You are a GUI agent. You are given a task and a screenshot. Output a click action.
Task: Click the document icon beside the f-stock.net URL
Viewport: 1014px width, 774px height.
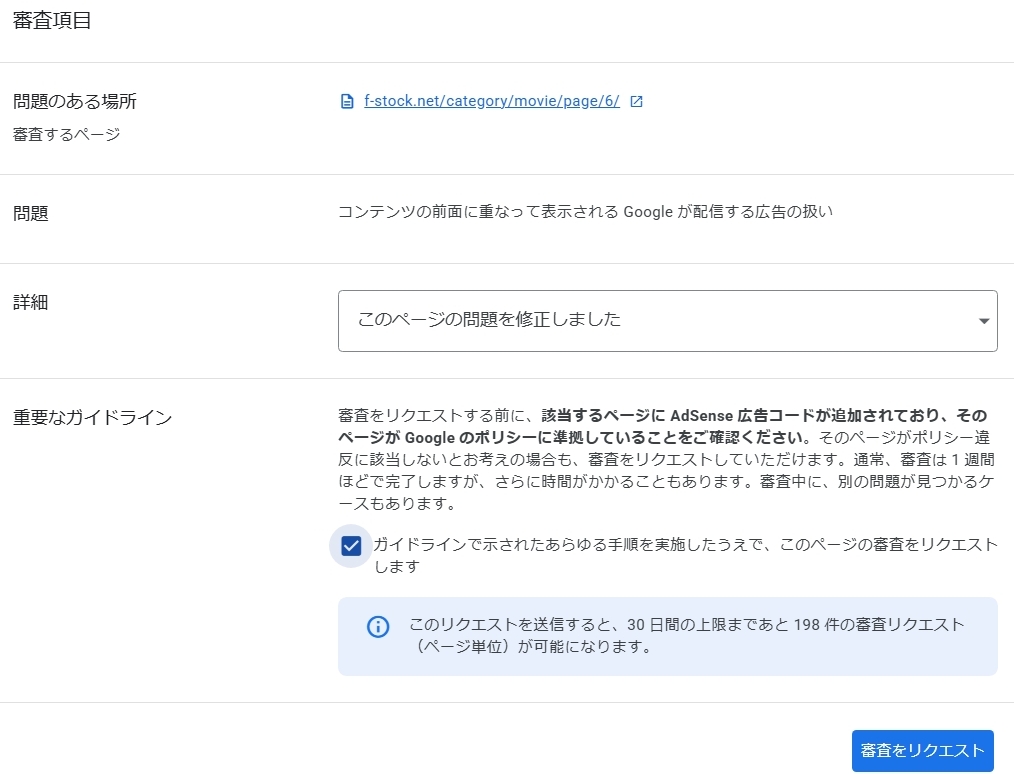pyautogui.click(x=347, y=101)
